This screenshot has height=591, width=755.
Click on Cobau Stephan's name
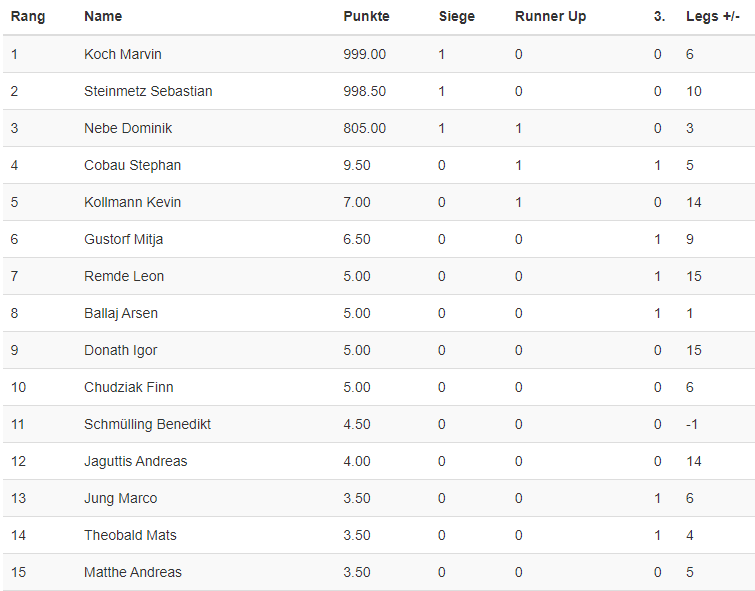click(132, 165)
